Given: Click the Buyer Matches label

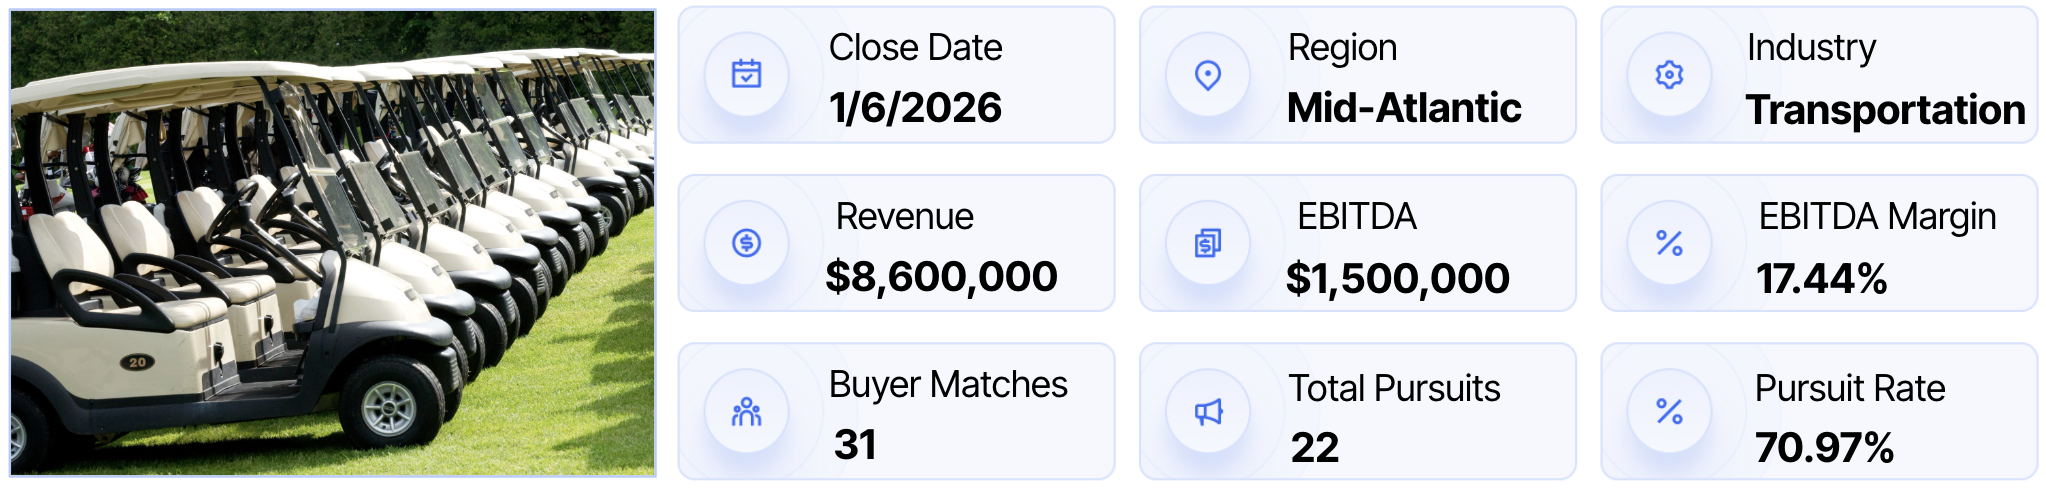Looking at the screenshot, I should click(948, 385).
